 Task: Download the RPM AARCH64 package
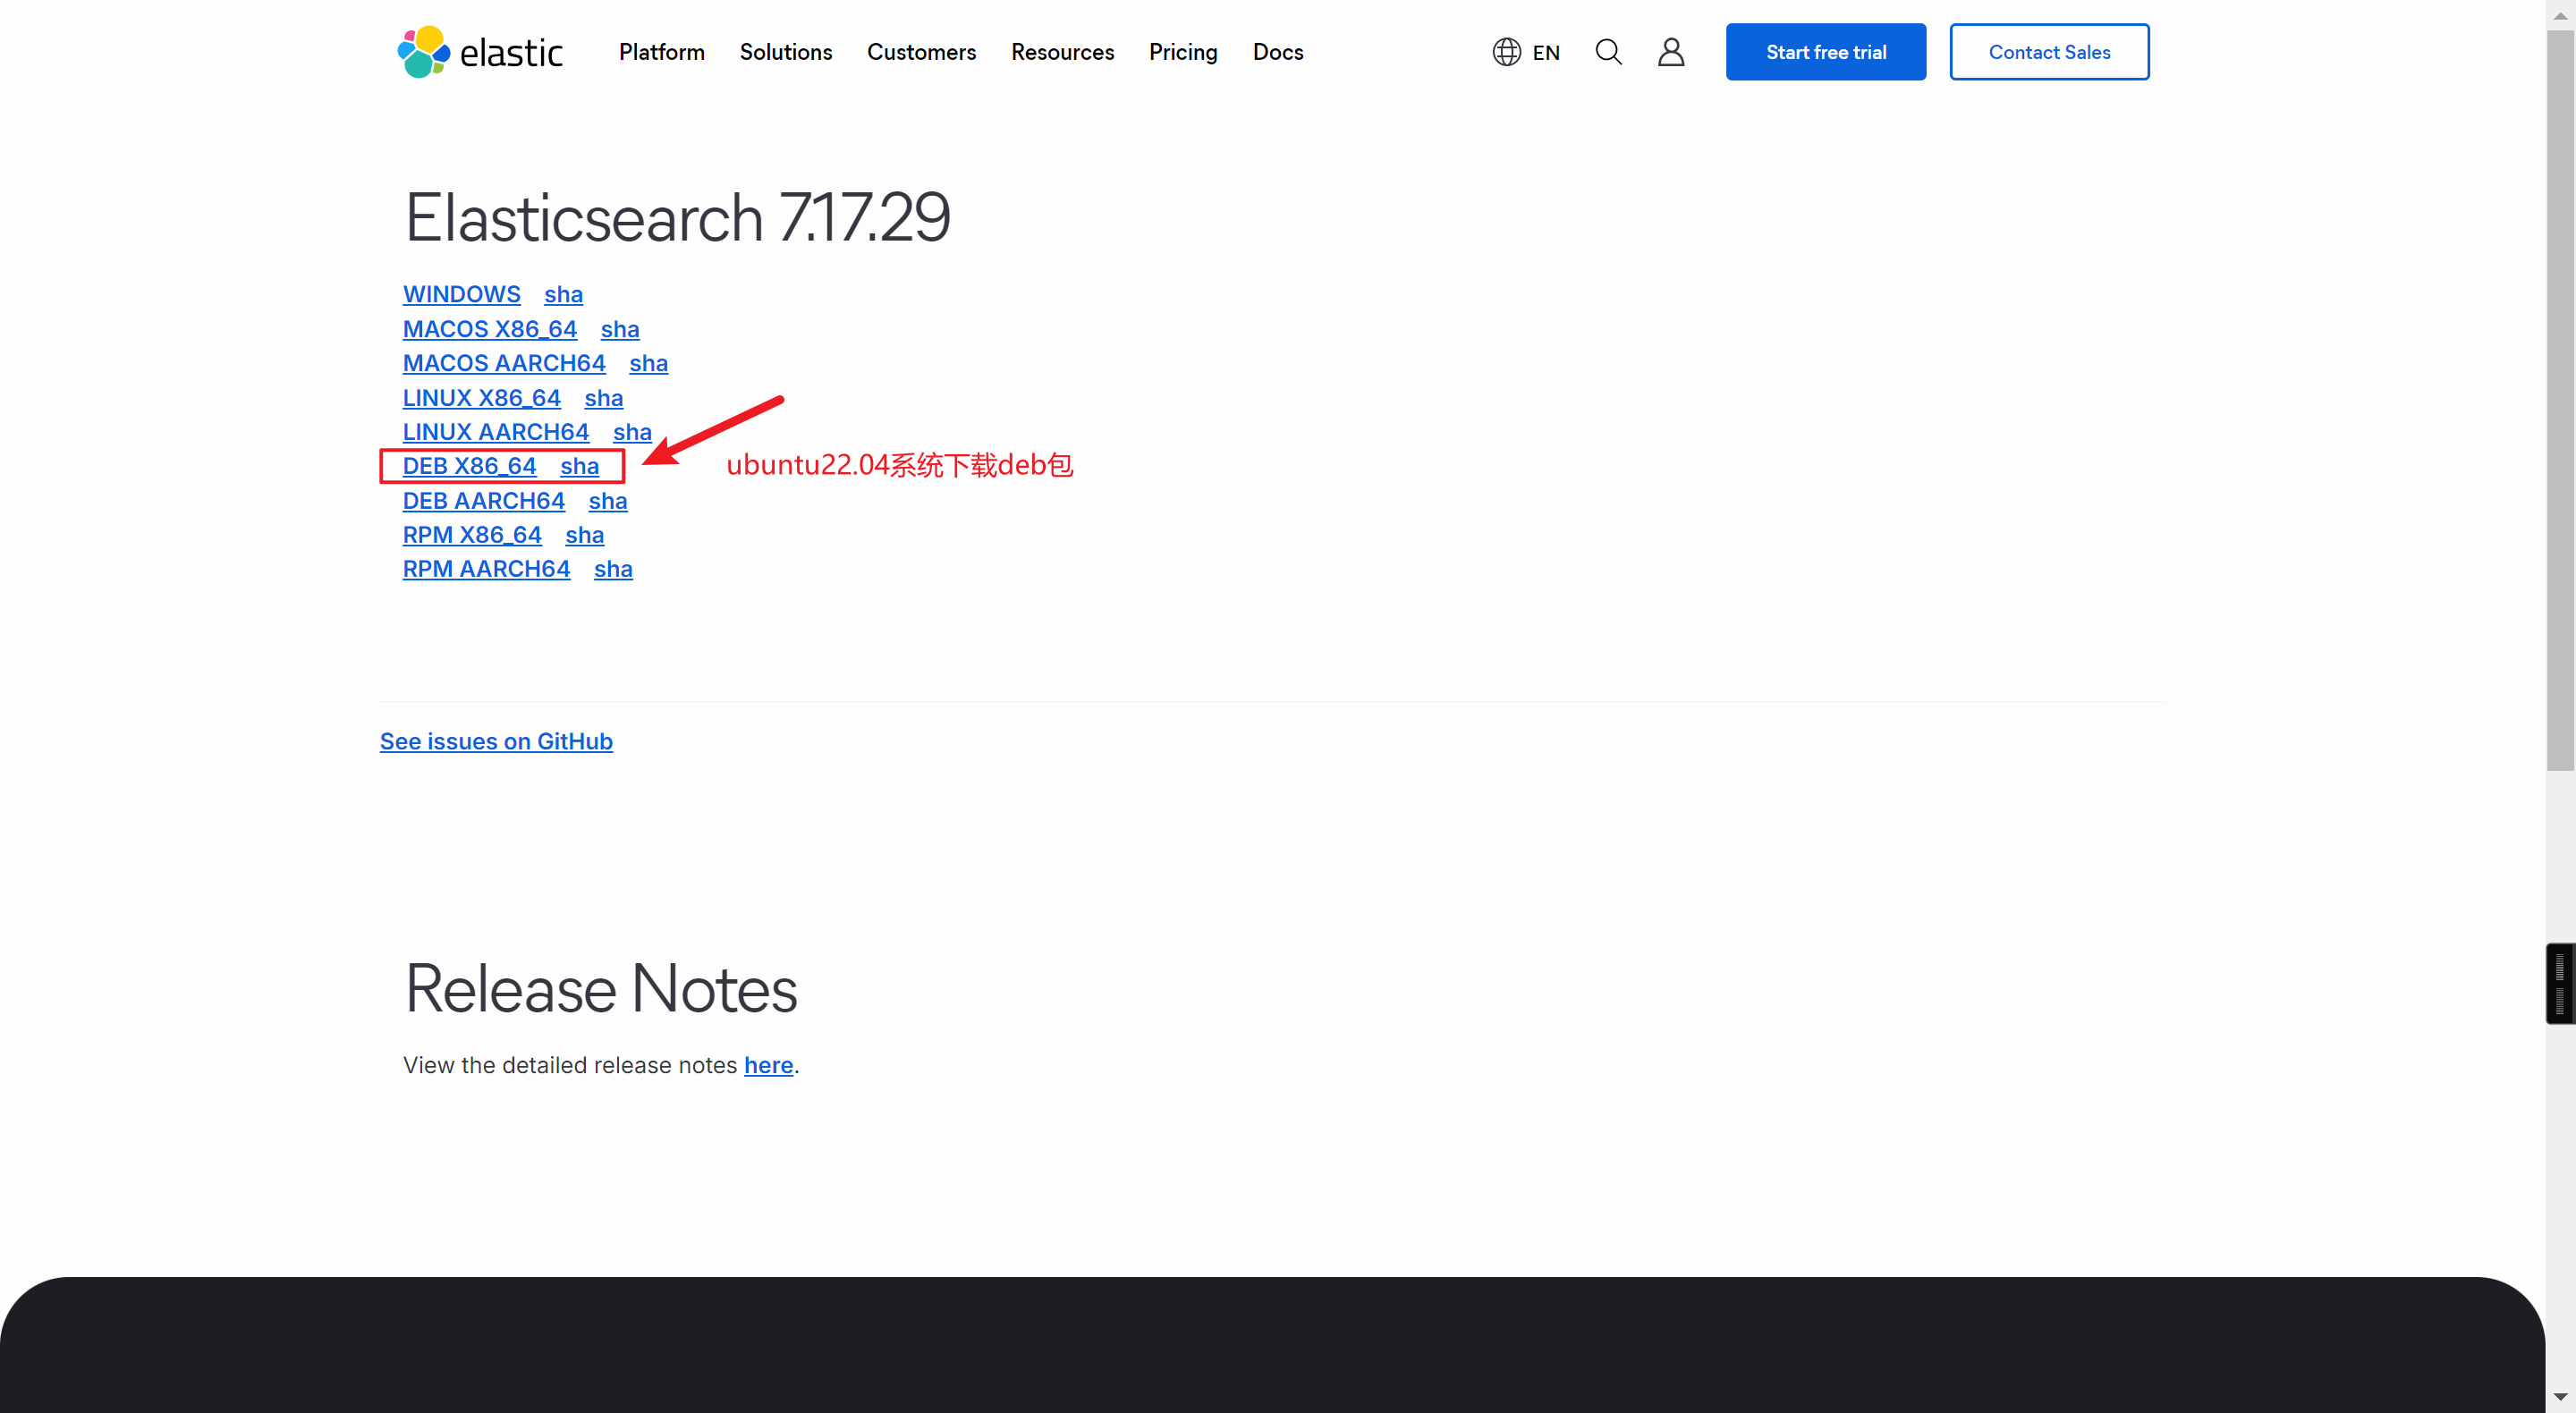486,569
